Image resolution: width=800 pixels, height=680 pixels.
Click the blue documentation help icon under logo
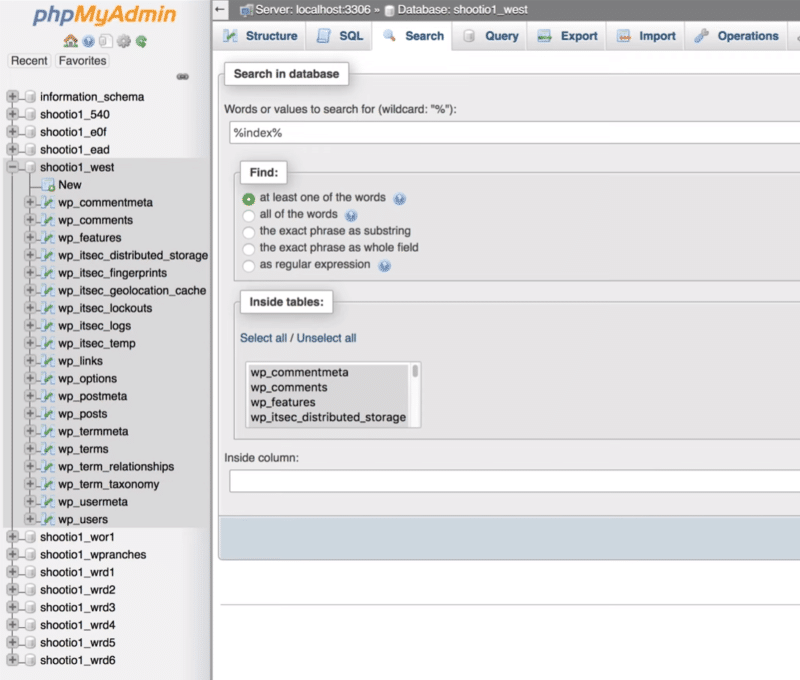pos(88,41)
